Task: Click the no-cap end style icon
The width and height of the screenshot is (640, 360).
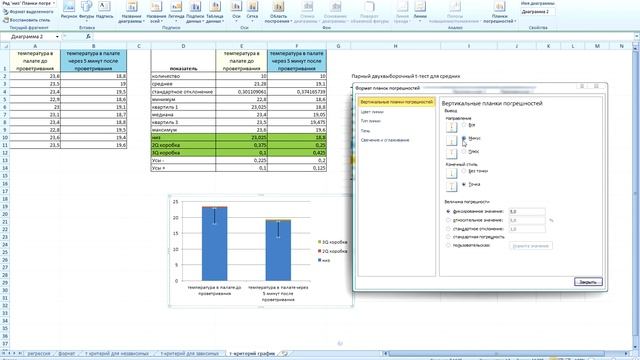Action: click(451, 173)
